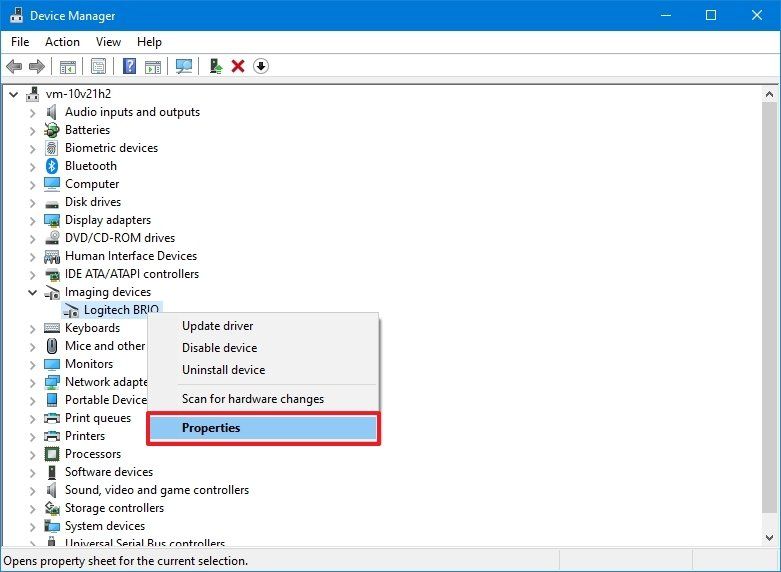The height and width of the screenshot is (572, 781).
Task: Click Show/Hide Console Tree toolbar icon
Action: [68, 66]
